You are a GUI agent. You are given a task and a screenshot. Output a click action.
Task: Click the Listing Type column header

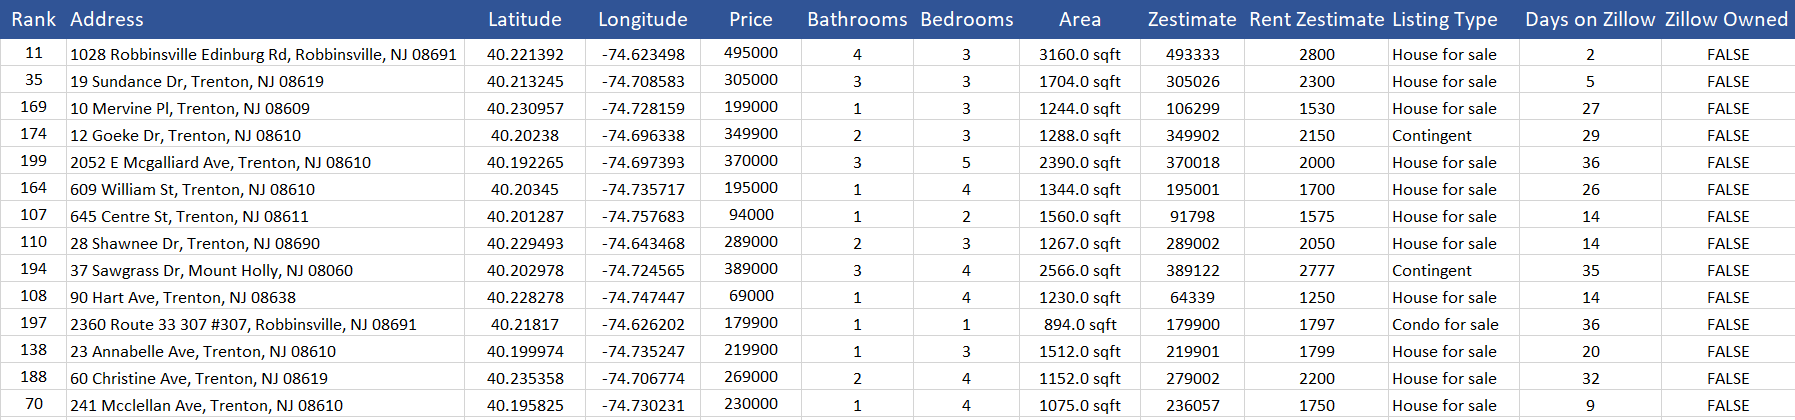(x=1445, y=19)
